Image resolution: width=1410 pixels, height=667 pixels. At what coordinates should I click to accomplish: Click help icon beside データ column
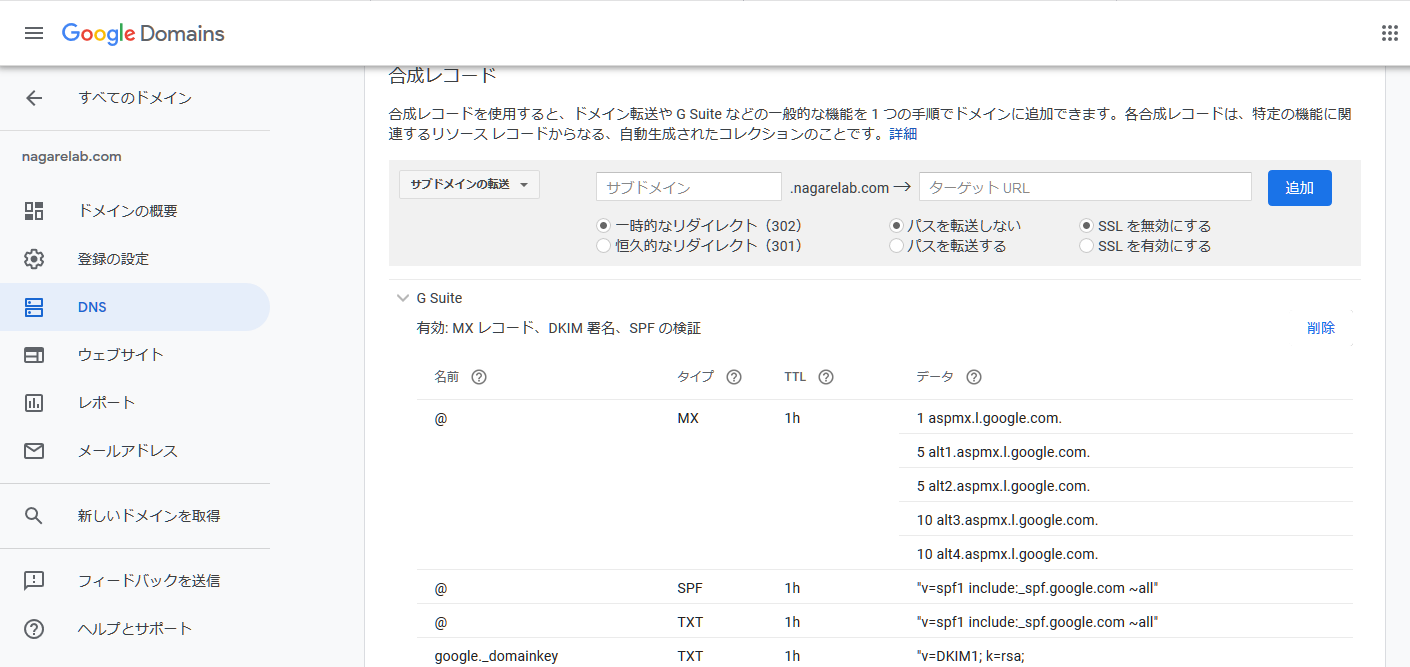click(974, 377)
